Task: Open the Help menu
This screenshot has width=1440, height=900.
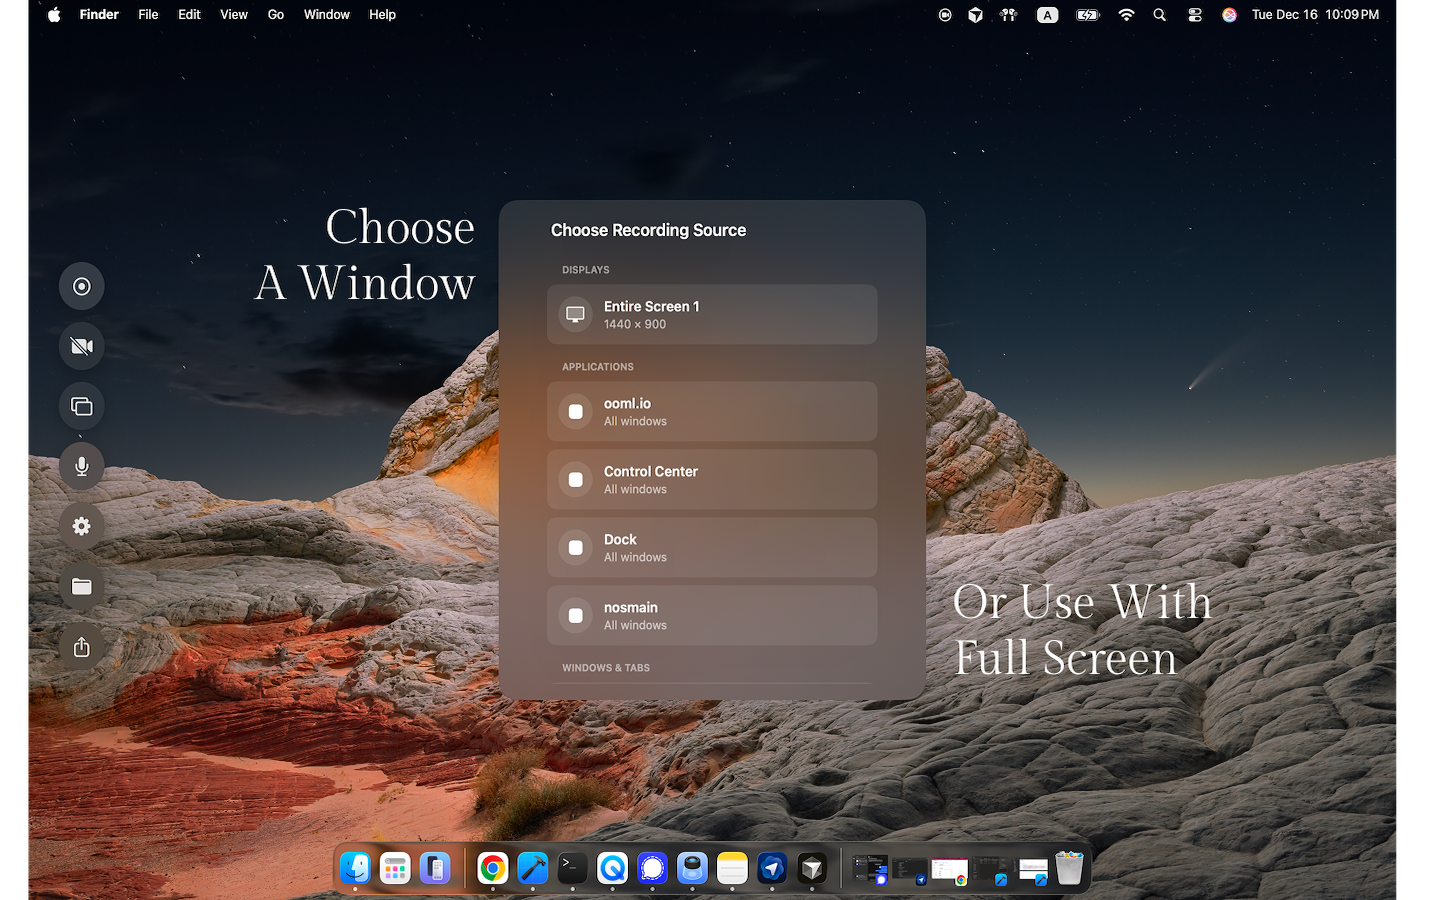Action: click(382, 15)
